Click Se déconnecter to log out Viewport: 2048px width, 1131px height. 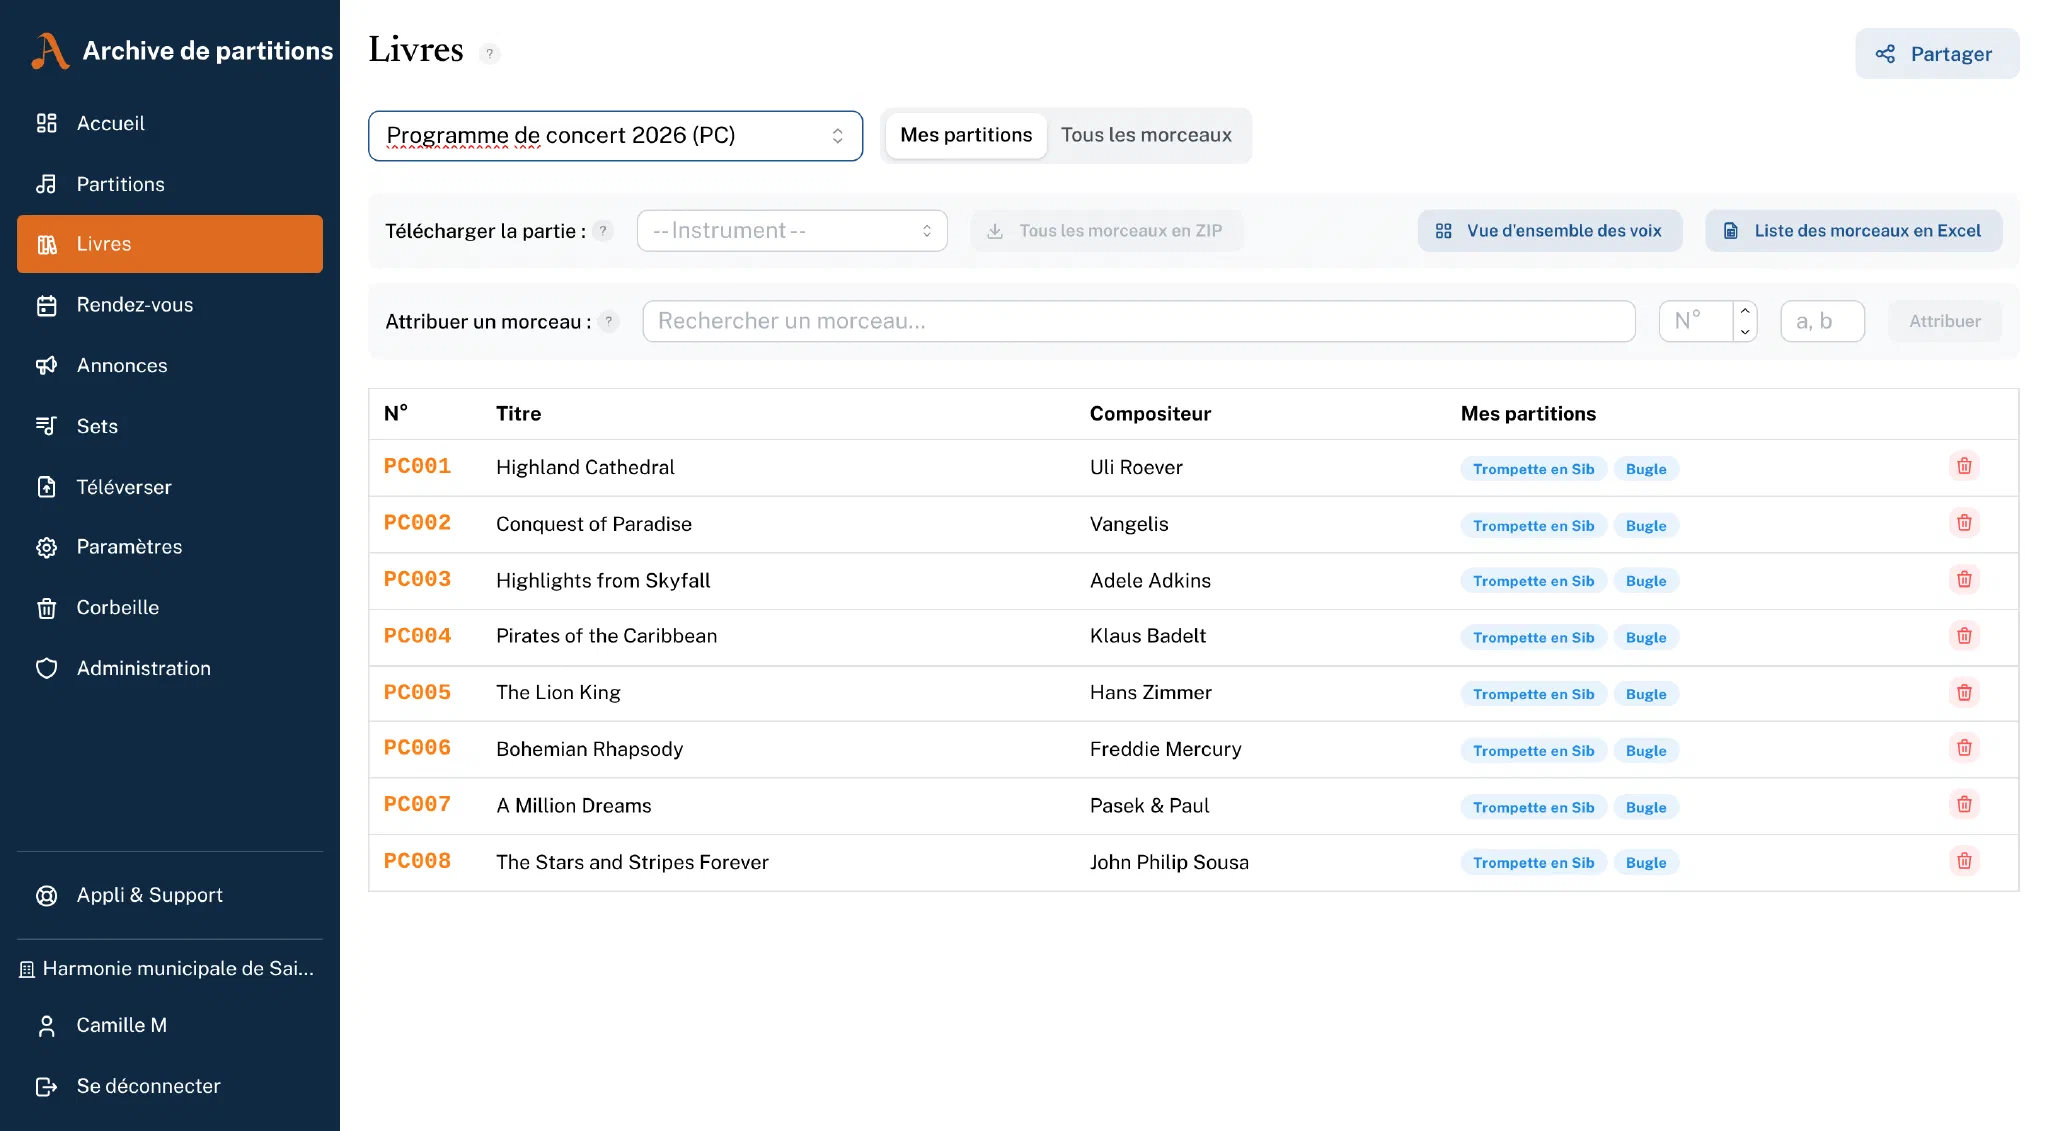170,1086
